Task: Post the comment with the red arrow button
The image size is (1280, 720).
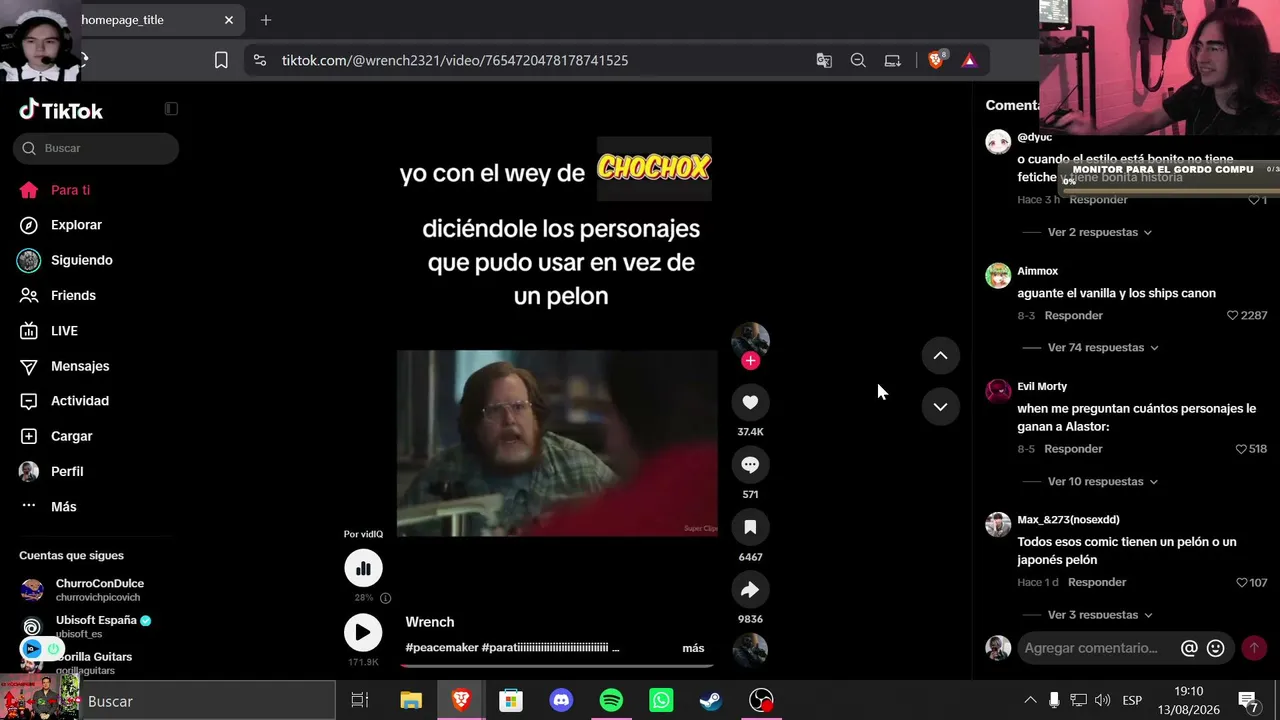Action: [1254, 648]
